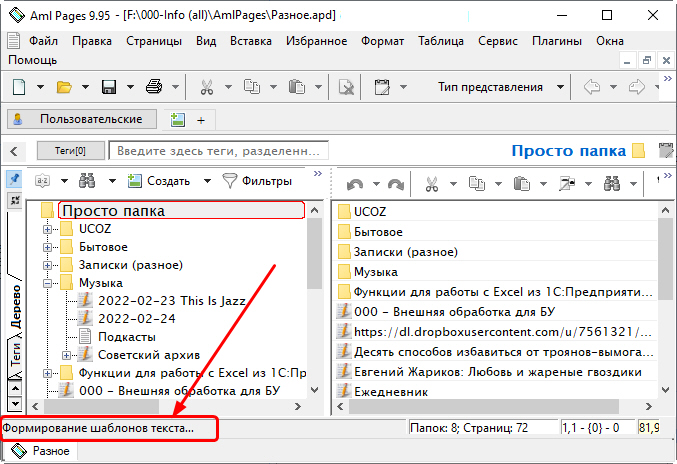
Task: Click the Пользовательские button
Action: (x=82, y=119)
